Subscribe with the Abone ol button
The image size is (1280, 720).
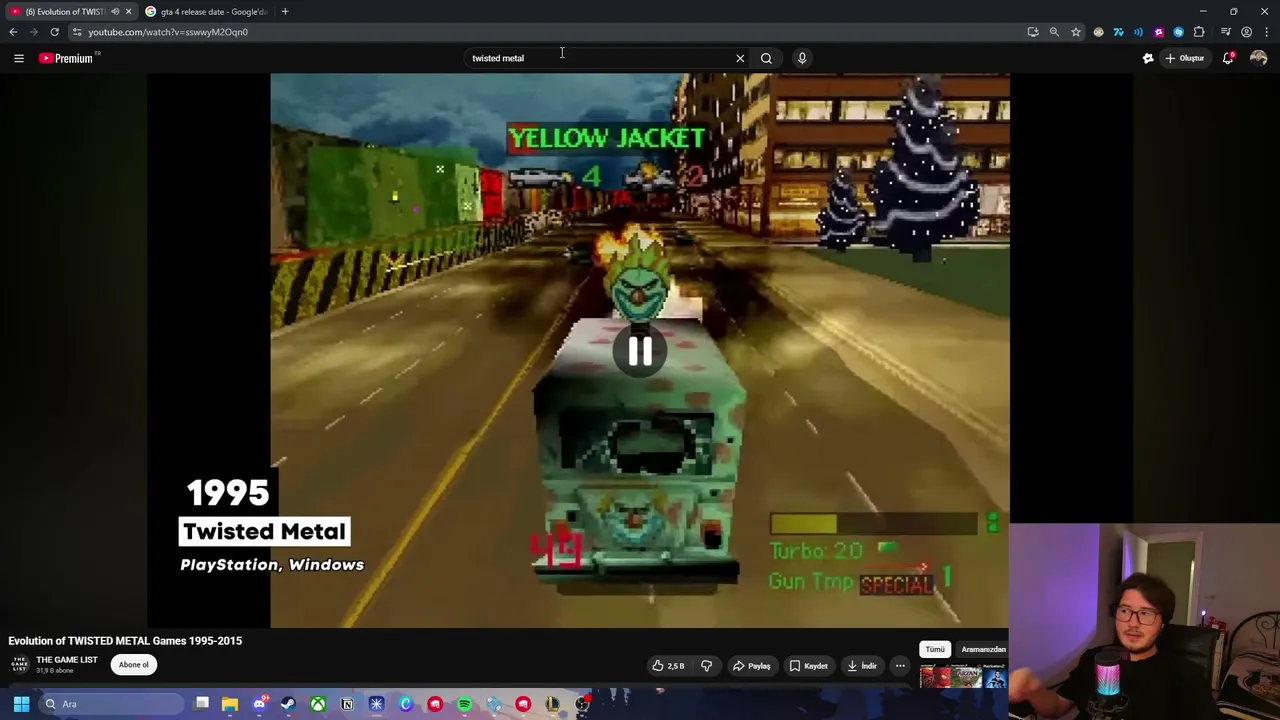tap(134, 665)
